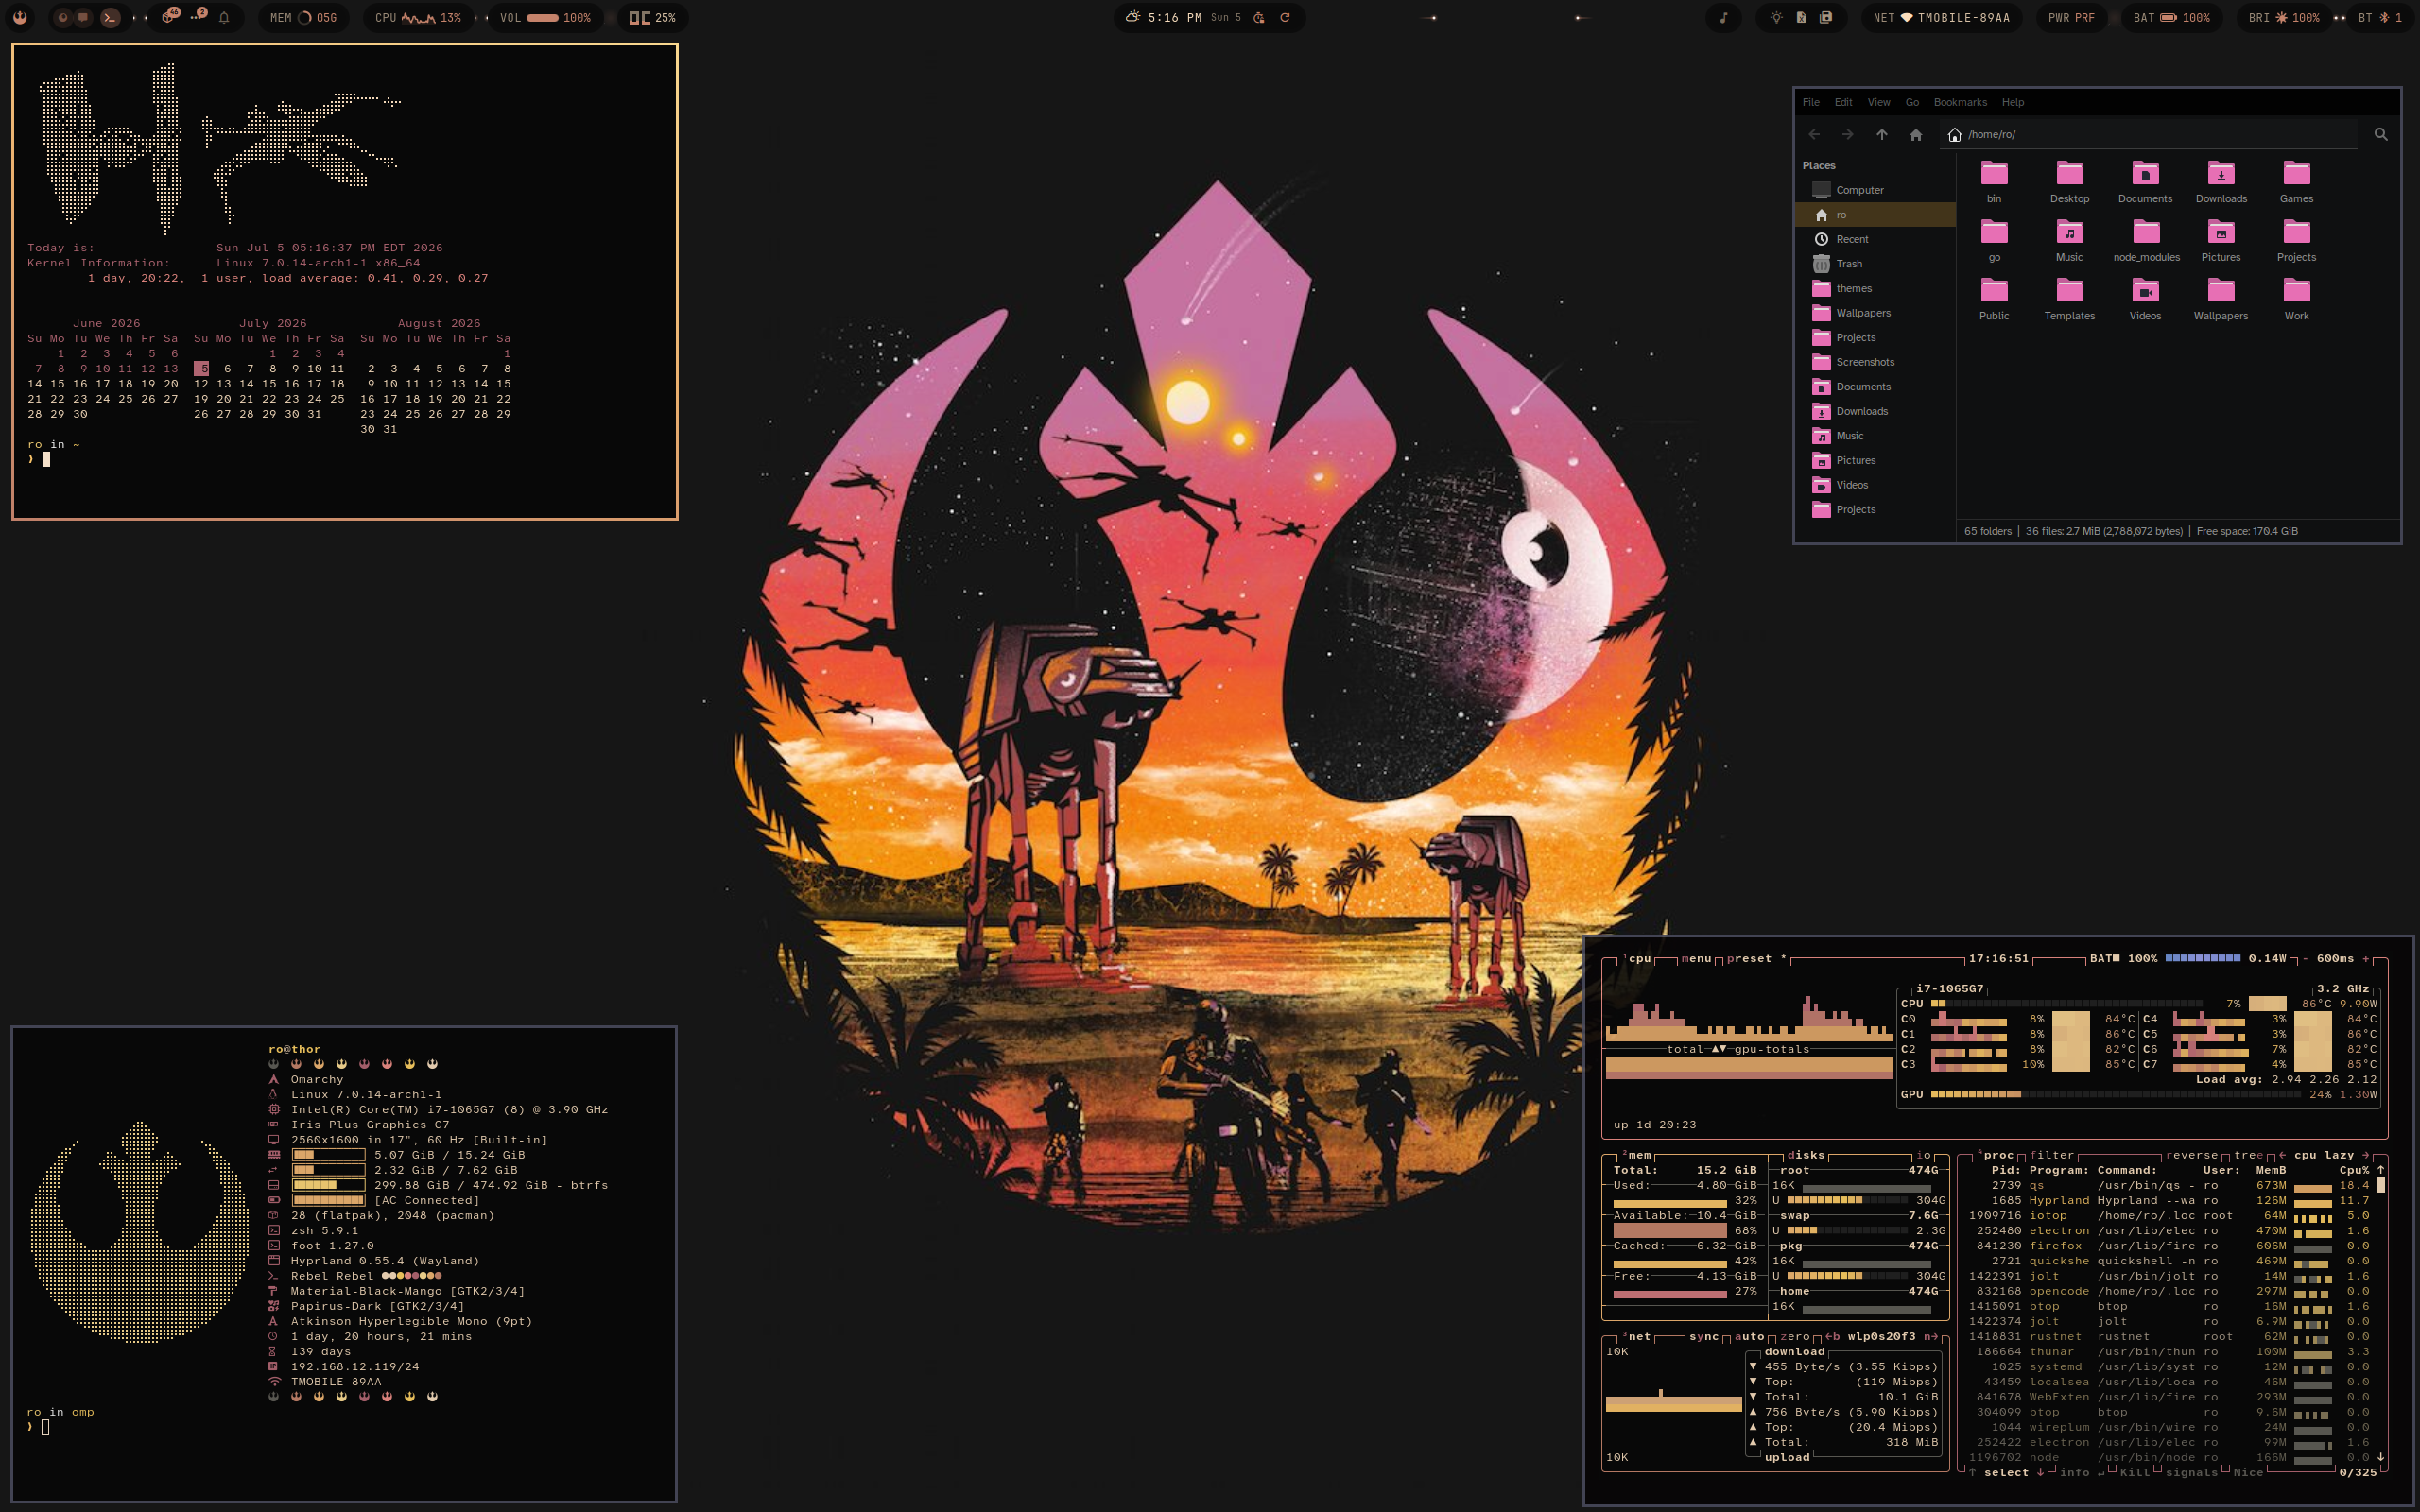Click btop proc filter
Image resolution: width=2420 pixels, height=1512 pixels.
pyautogui.click(x=2052, y=1155)
